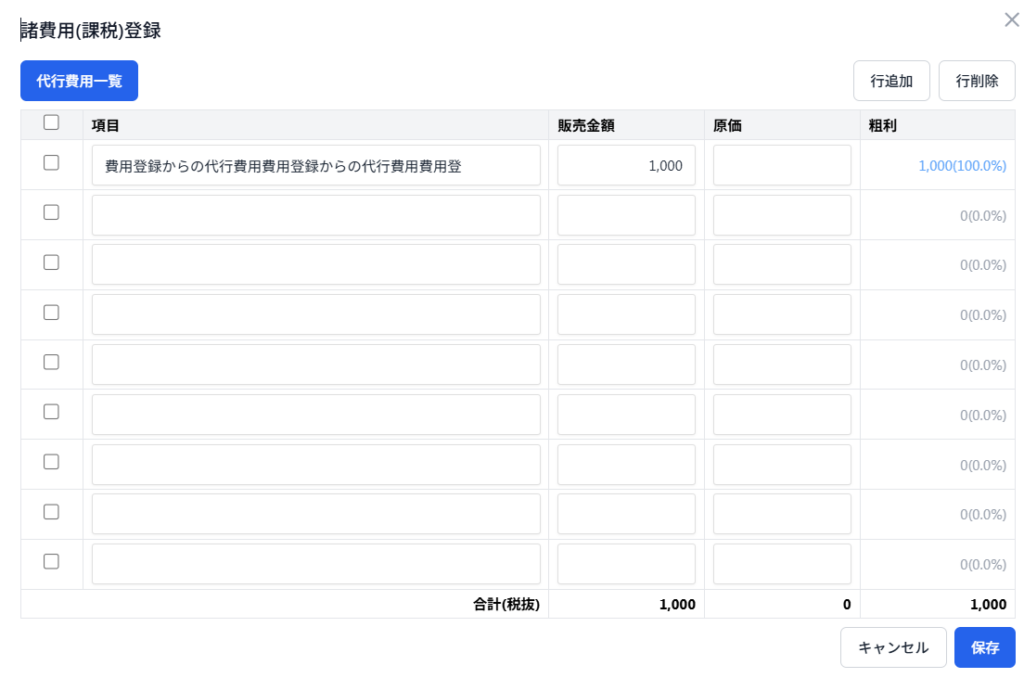Select the third row 販売金額 input
This screenshot has height=678, width=1024.
tap(626, 265)
